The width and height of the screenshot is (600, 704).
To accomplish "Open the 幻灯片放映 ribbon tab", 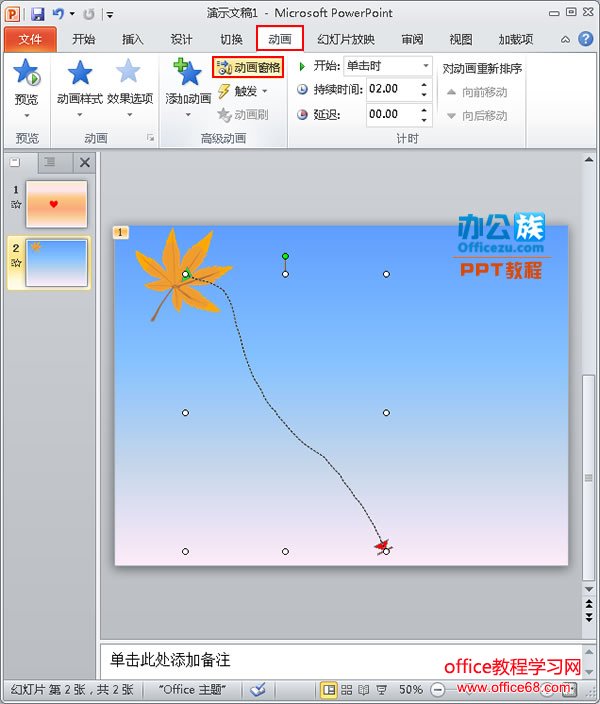I will [x=346, y=40].
